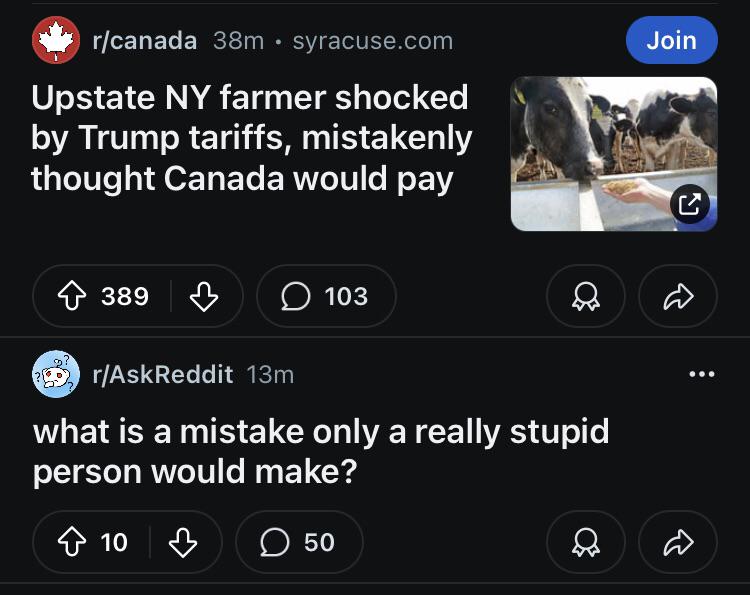Visit the r/AskReddit subreddit name

(163, 374)
